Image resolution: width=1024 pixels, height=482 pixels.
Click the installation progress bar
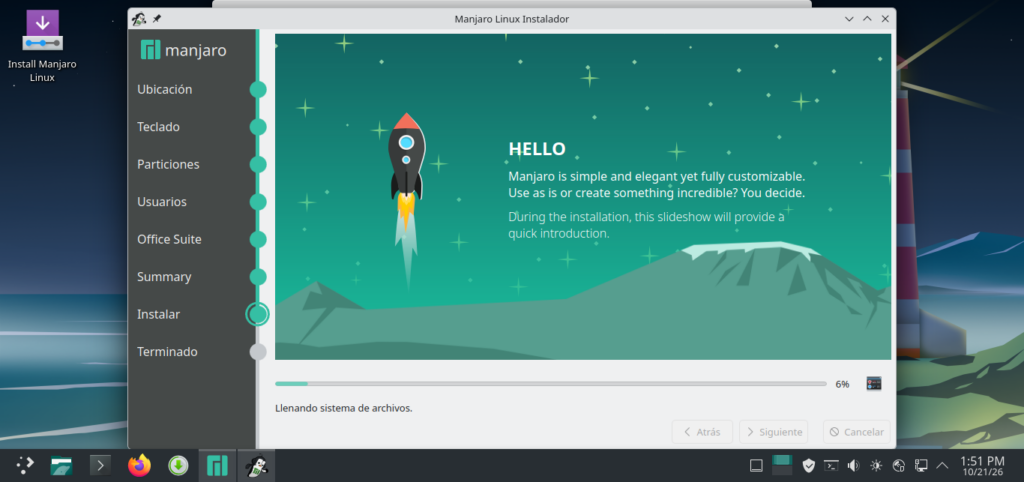(x=551, y=384)
